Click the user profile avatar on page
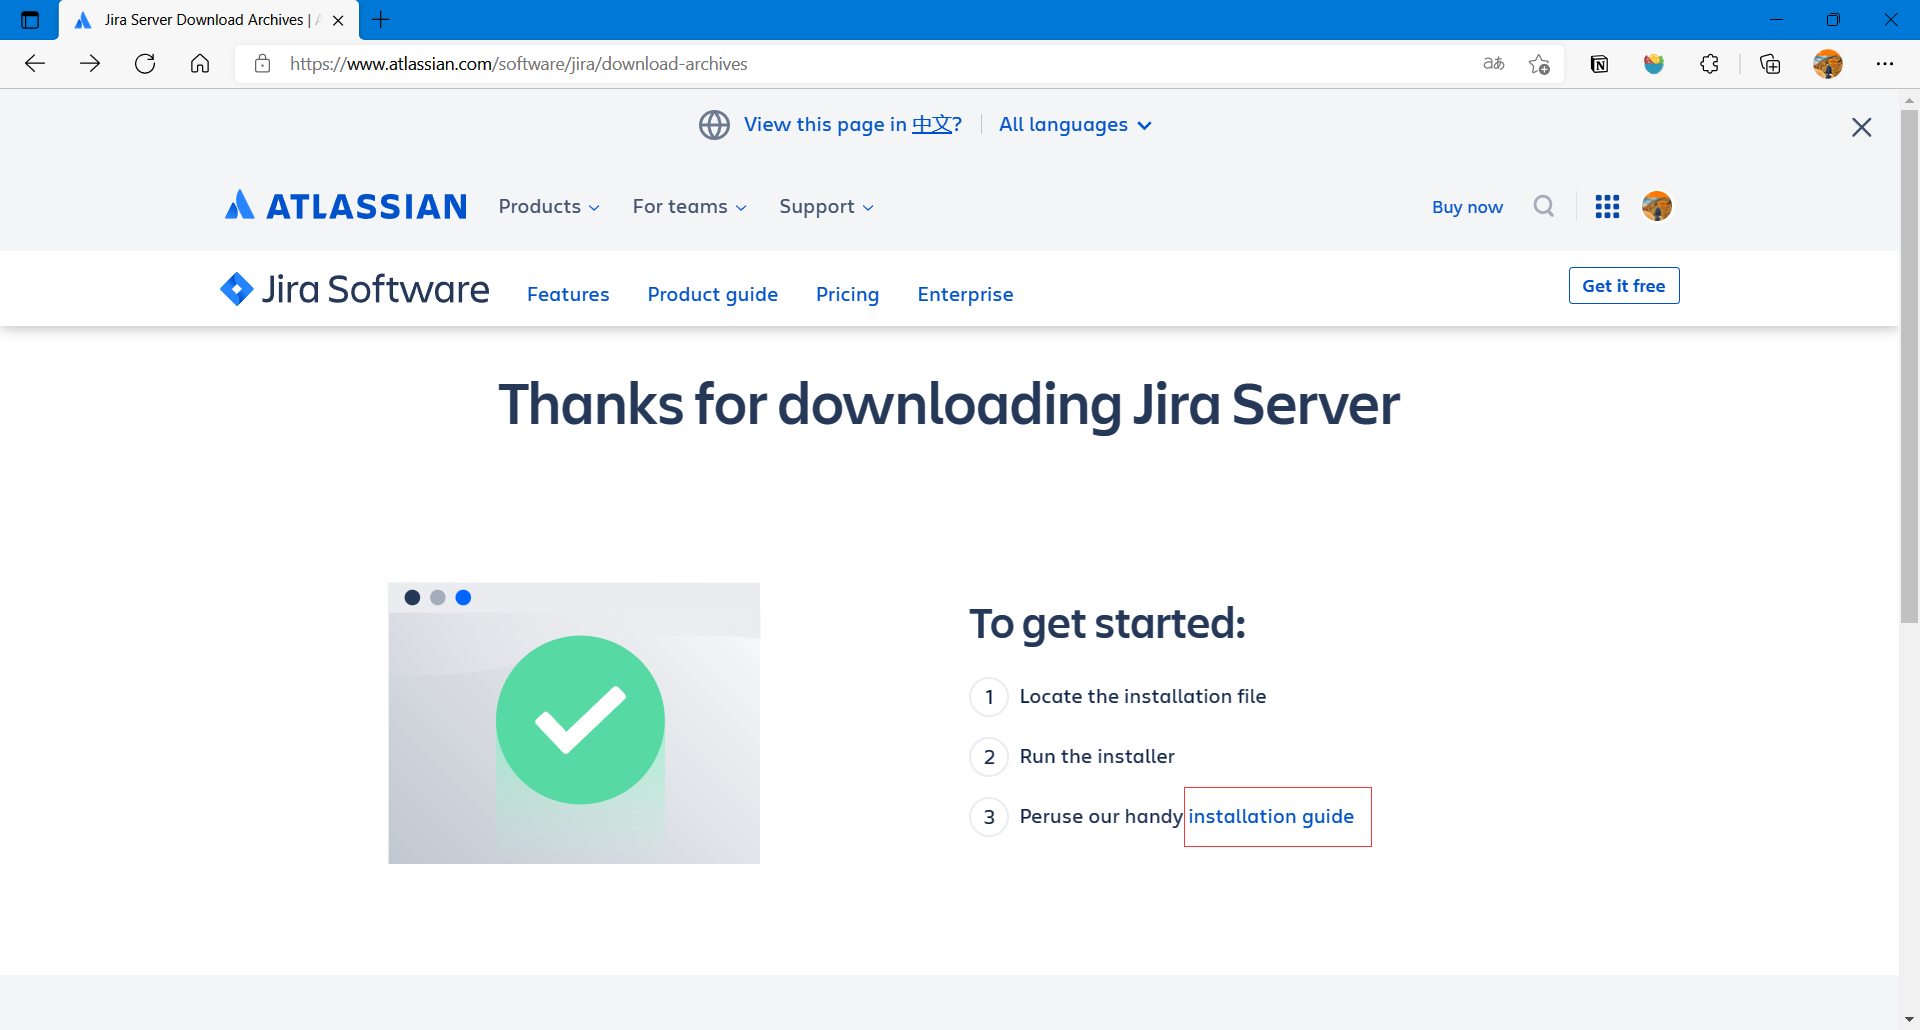The width and height of the screenshot is (1920, 1030). coord(1657,206)
